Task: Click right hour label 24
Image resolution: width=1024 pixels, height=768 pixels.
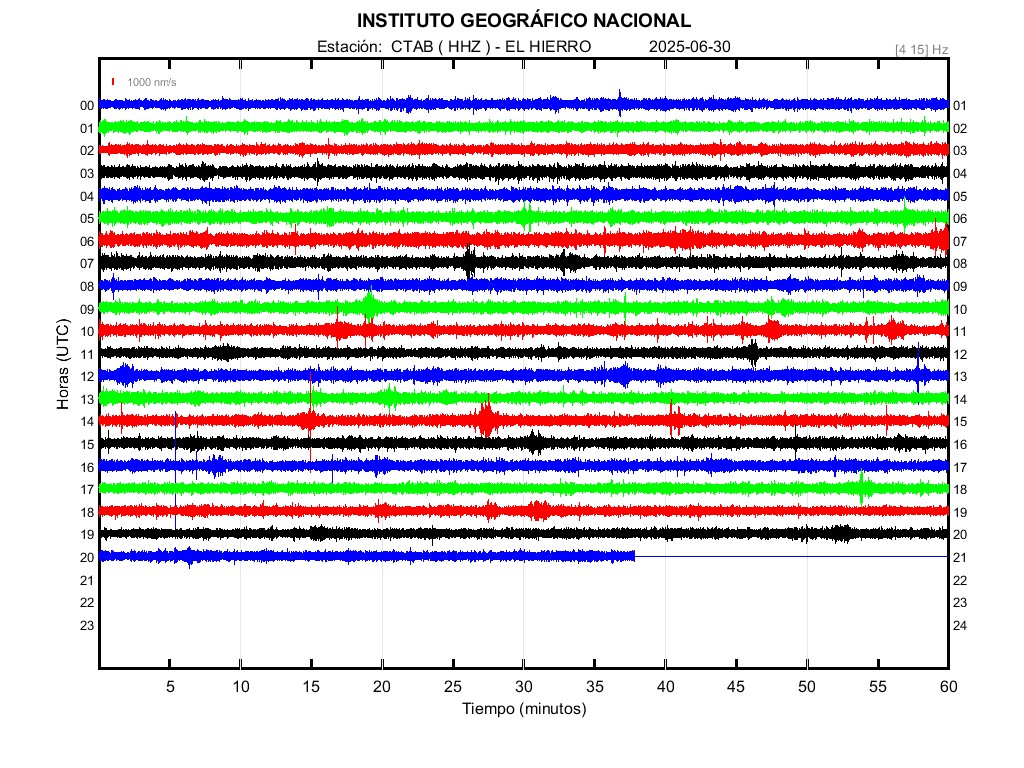Action: coord(959,626)
